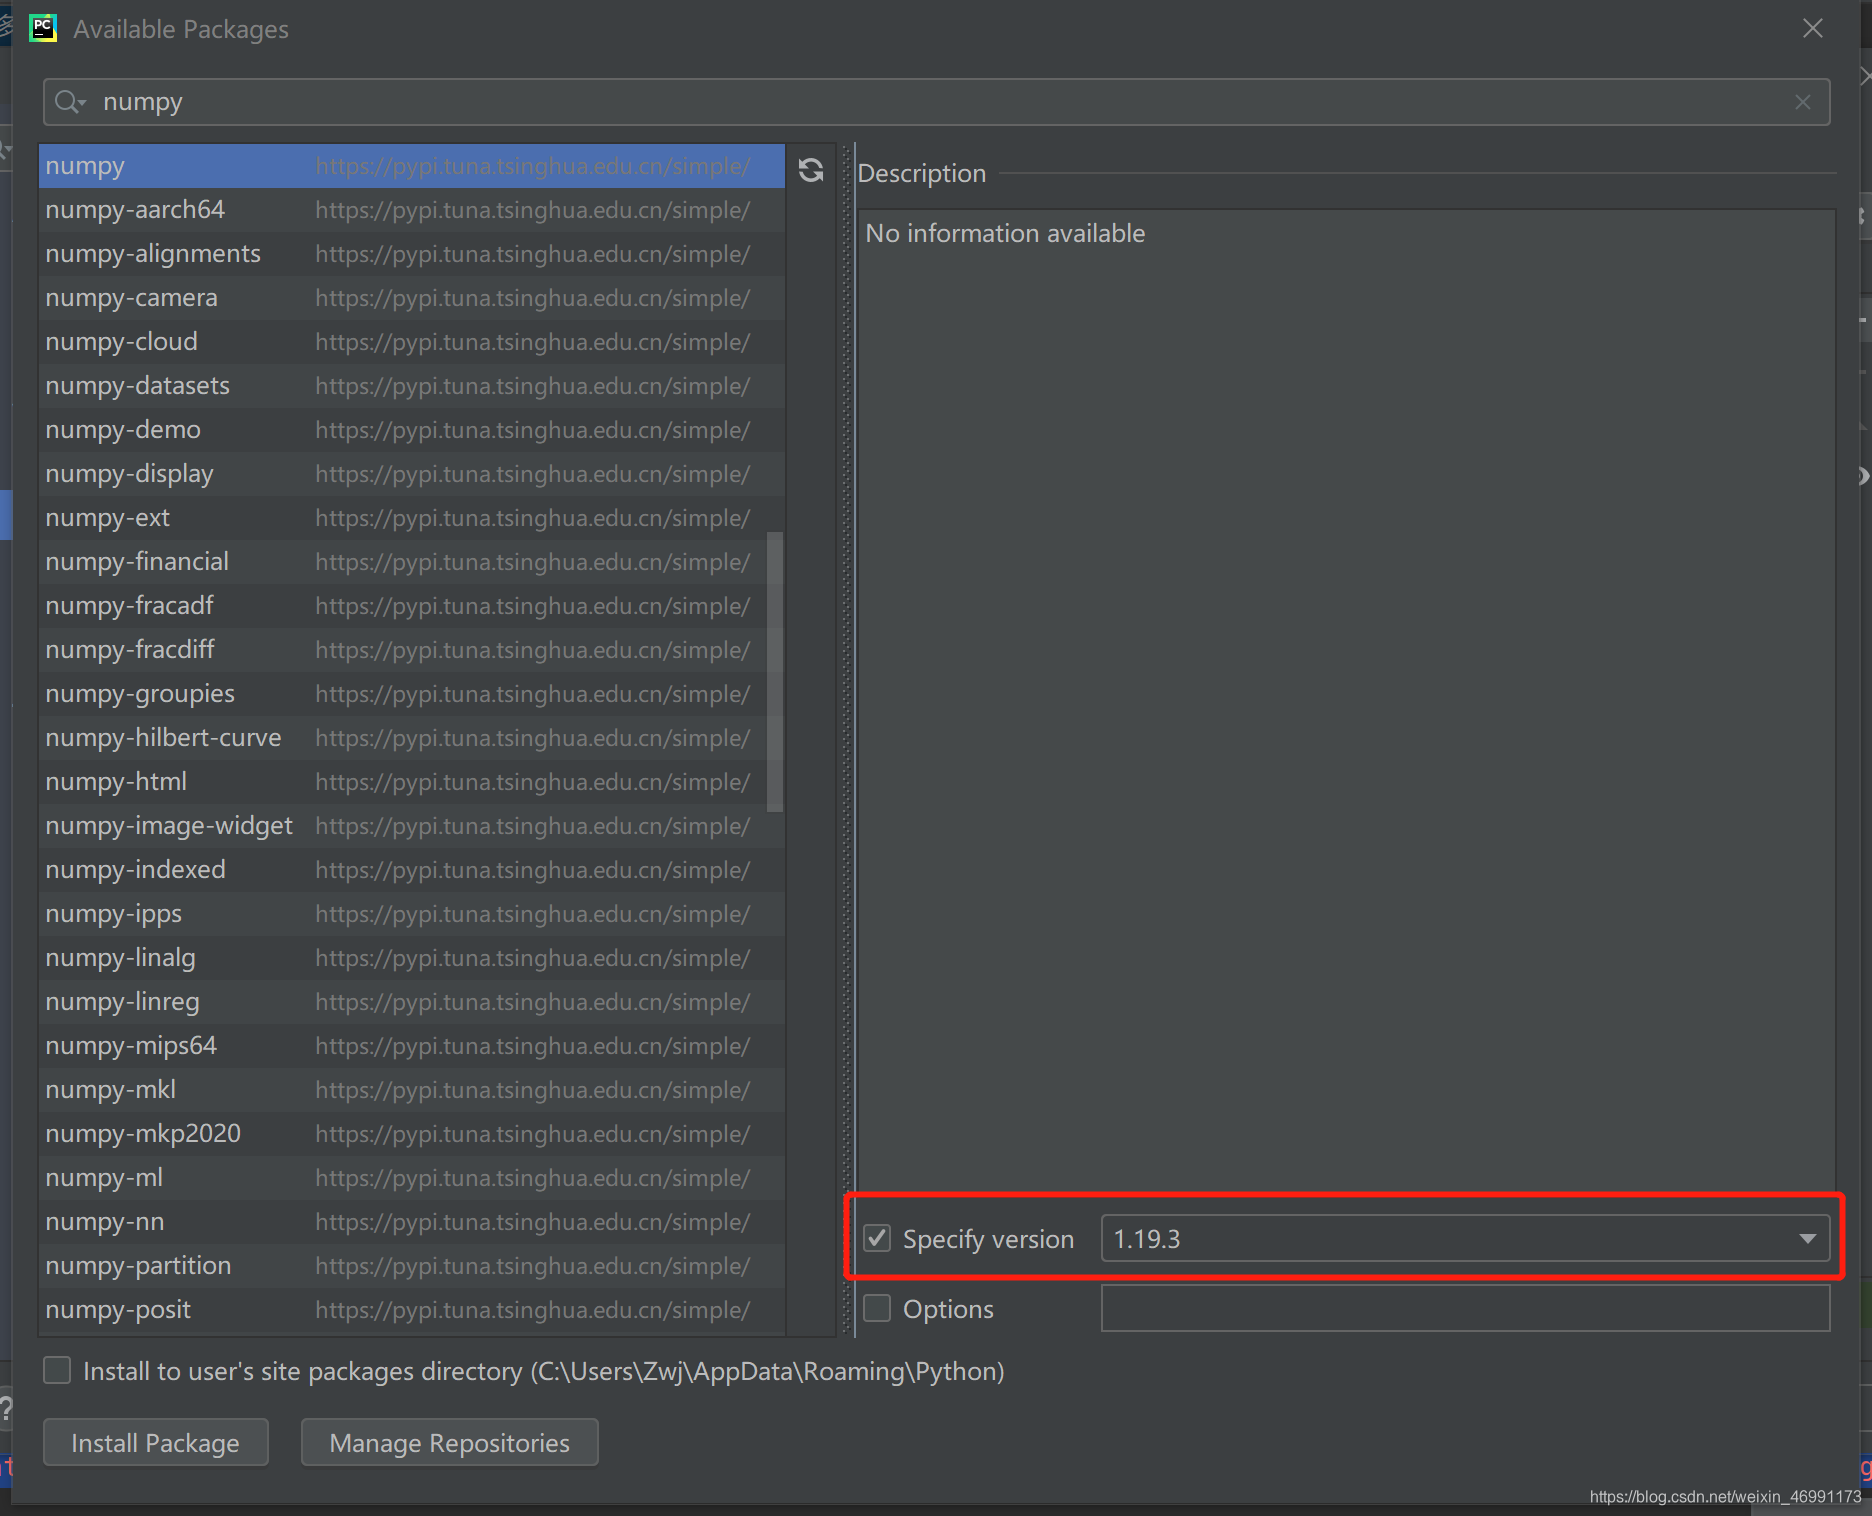Click the Install Package button

click(x=156, y=1442)
